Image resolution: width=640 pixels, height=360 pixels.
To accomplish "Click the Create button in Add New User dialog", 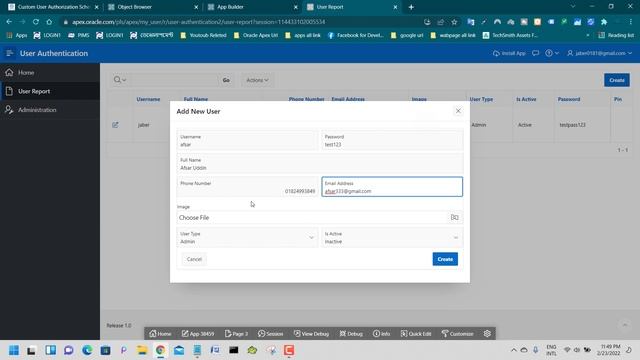I will 445,259.
